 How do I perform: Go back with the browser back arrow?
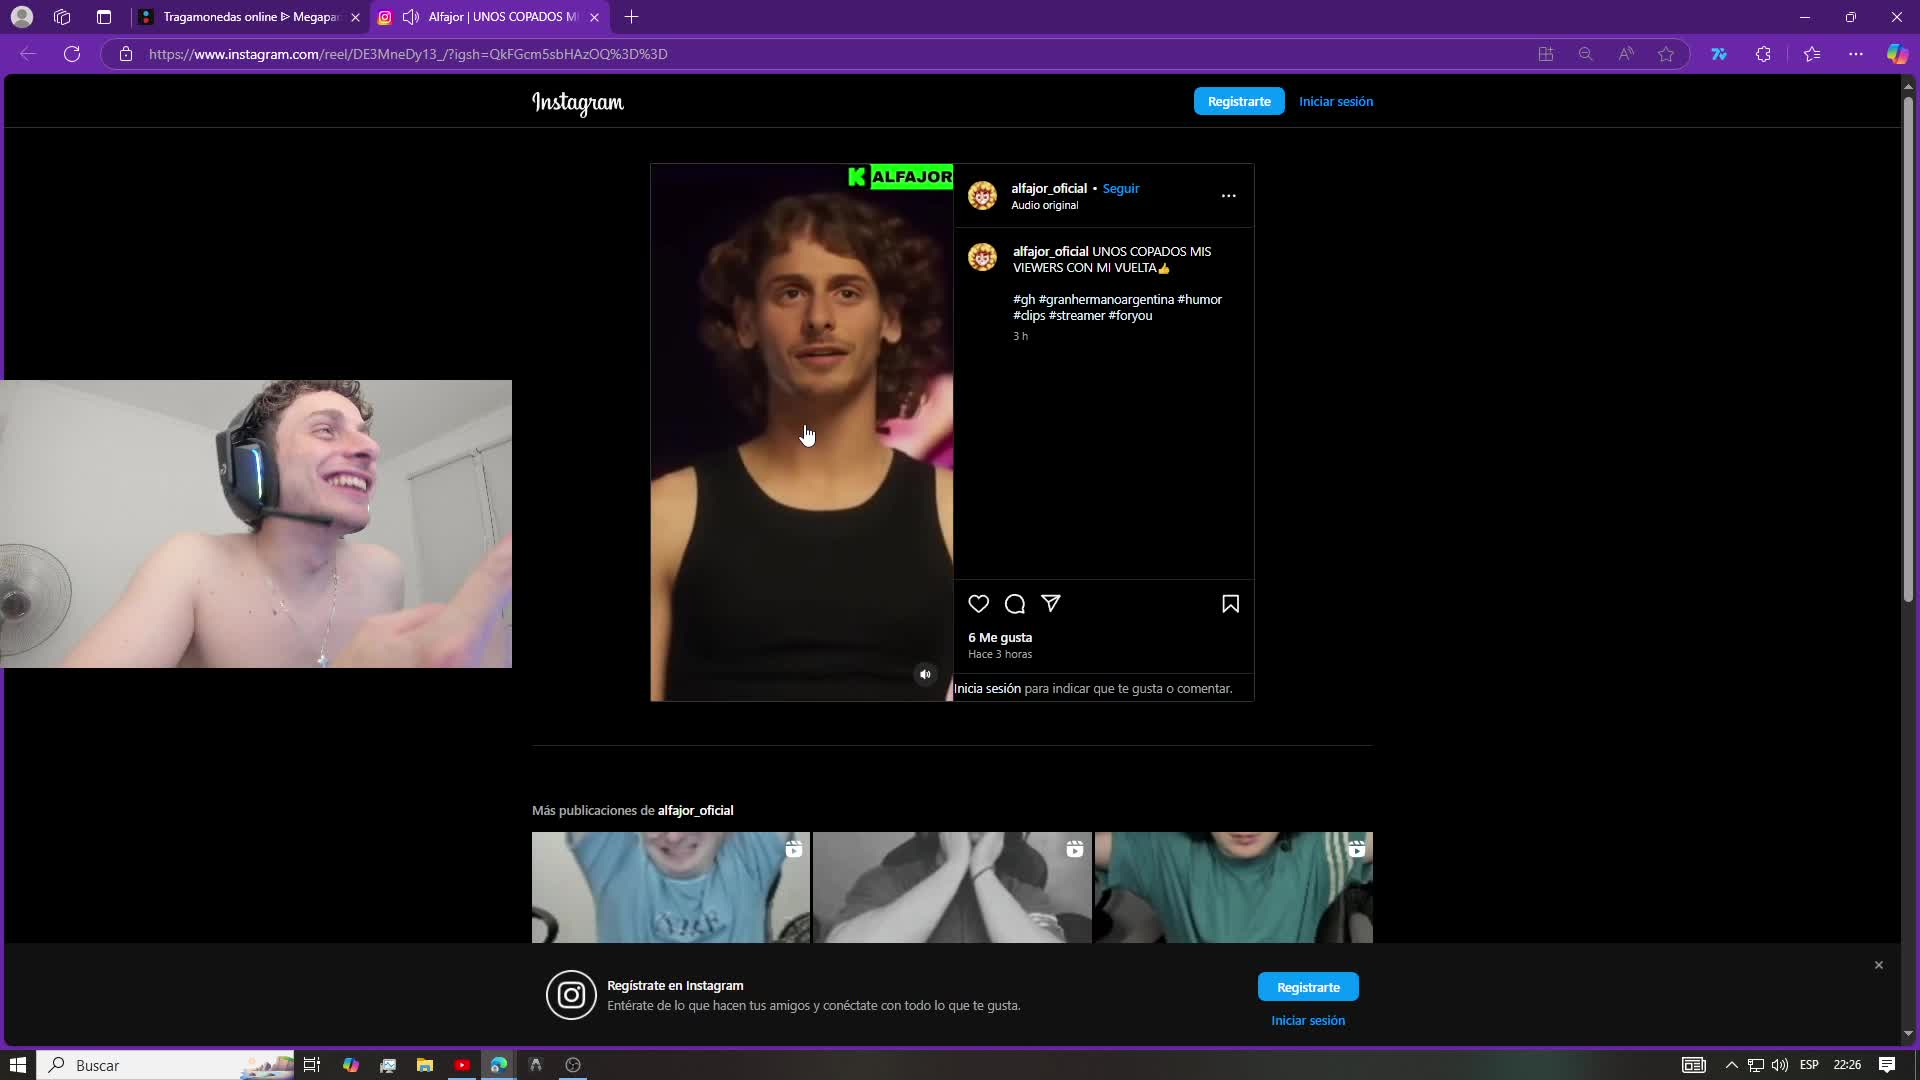[x=28, y=54]
